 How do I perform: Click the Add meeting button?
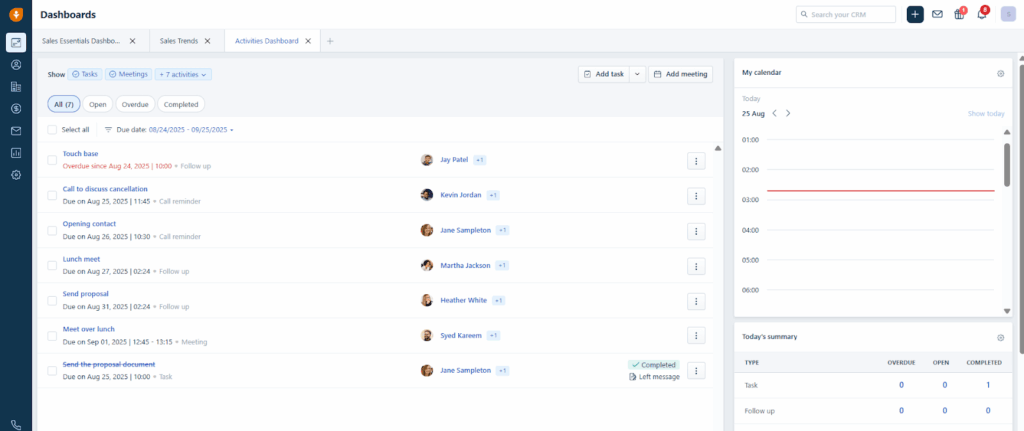pyautogui.click(x=680, y=74)
